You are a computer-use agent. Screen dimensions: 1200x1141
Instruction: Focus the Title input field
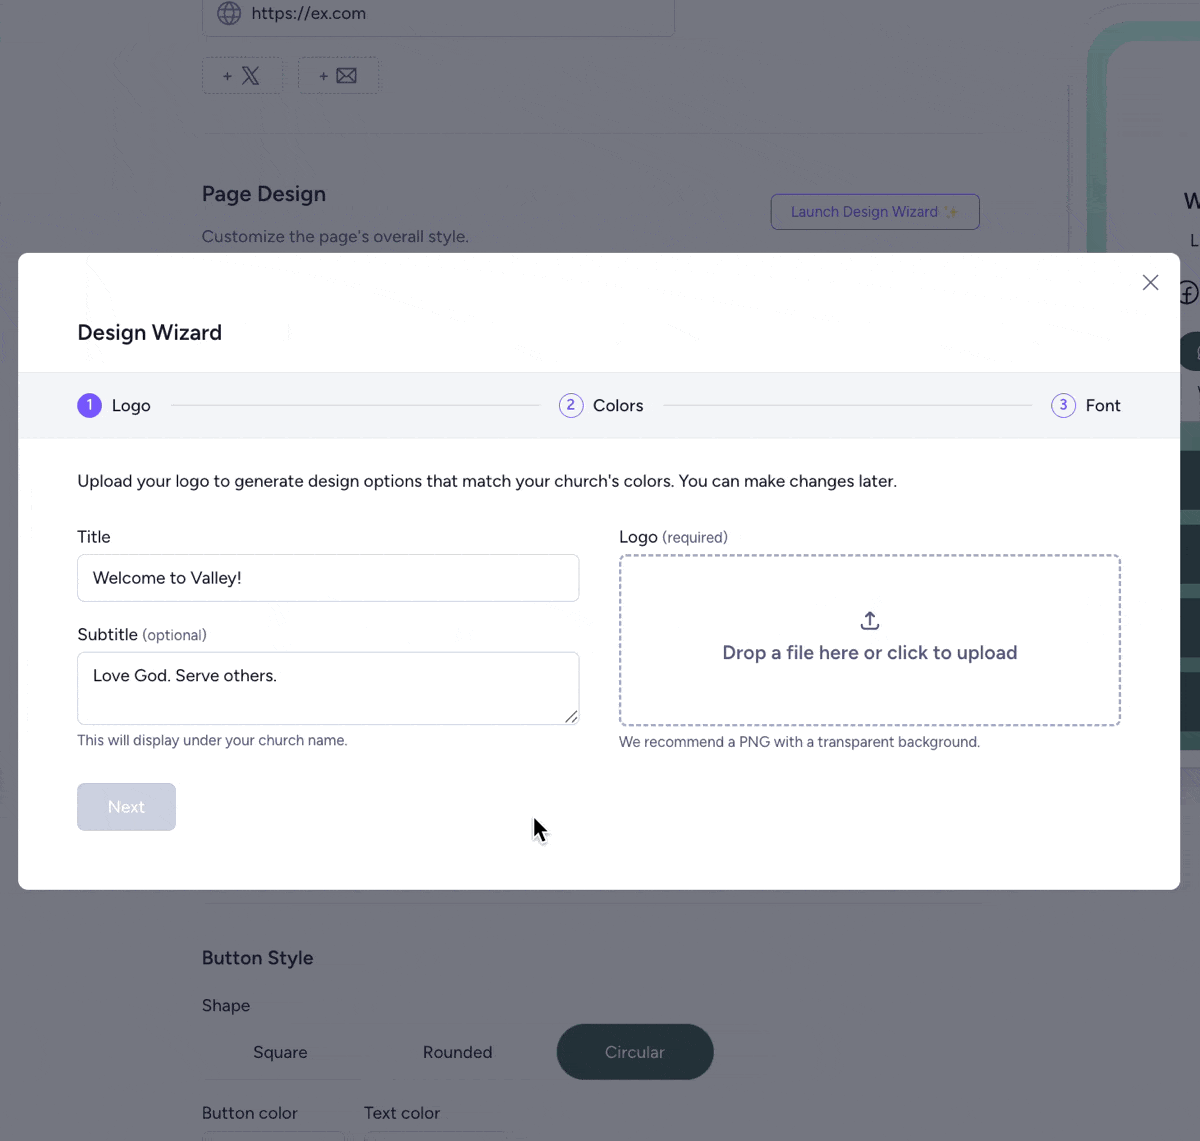328,578
